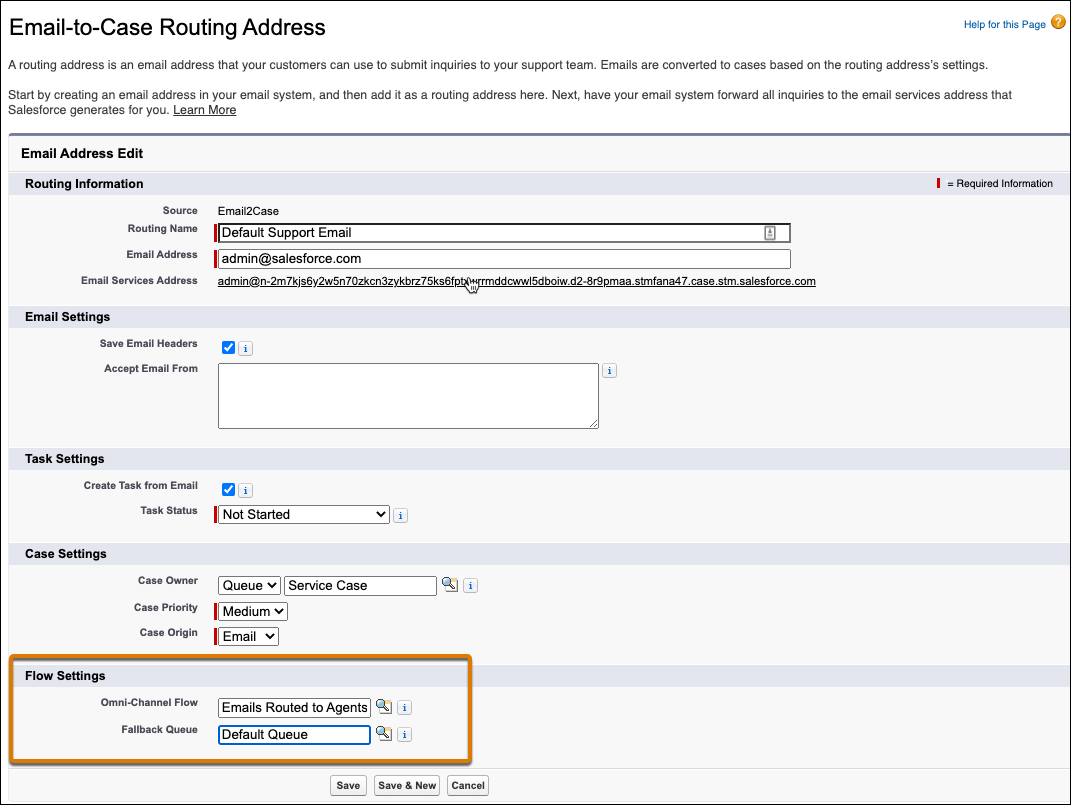Open the Omni-Channel Flow lookup icon
Viewport: 1071px width, 805px height.
click(385, 707)
